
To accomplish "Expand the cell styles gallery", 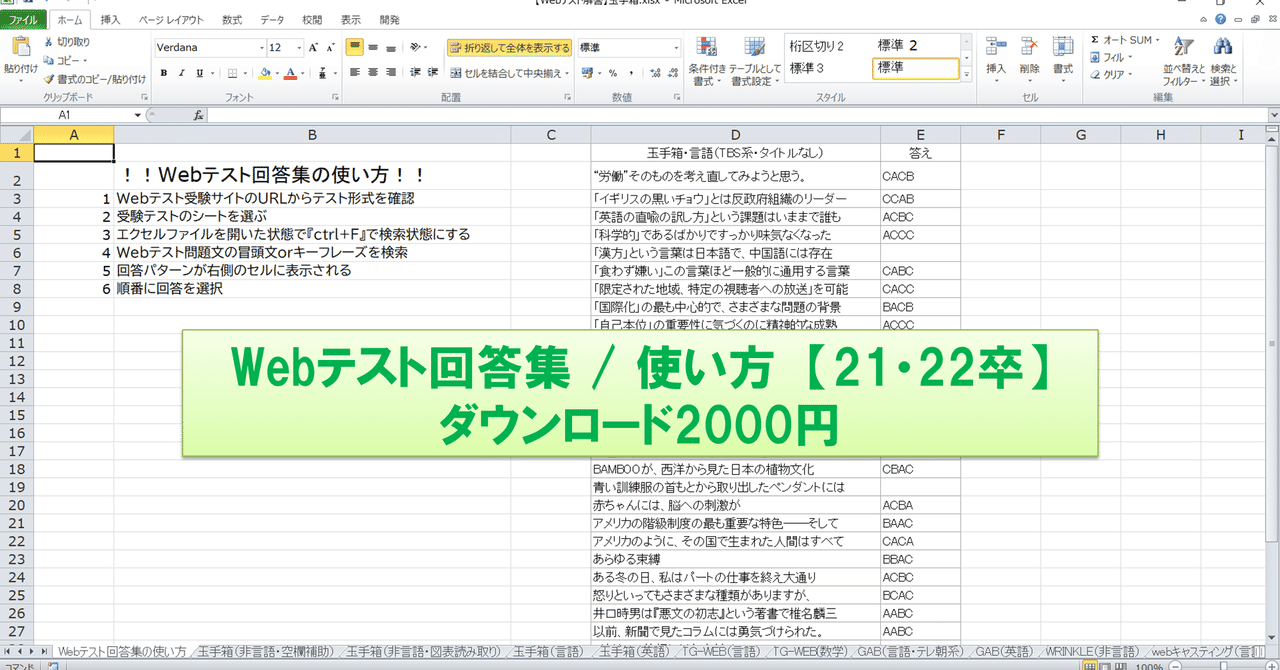I will click(x=967, y=75).
